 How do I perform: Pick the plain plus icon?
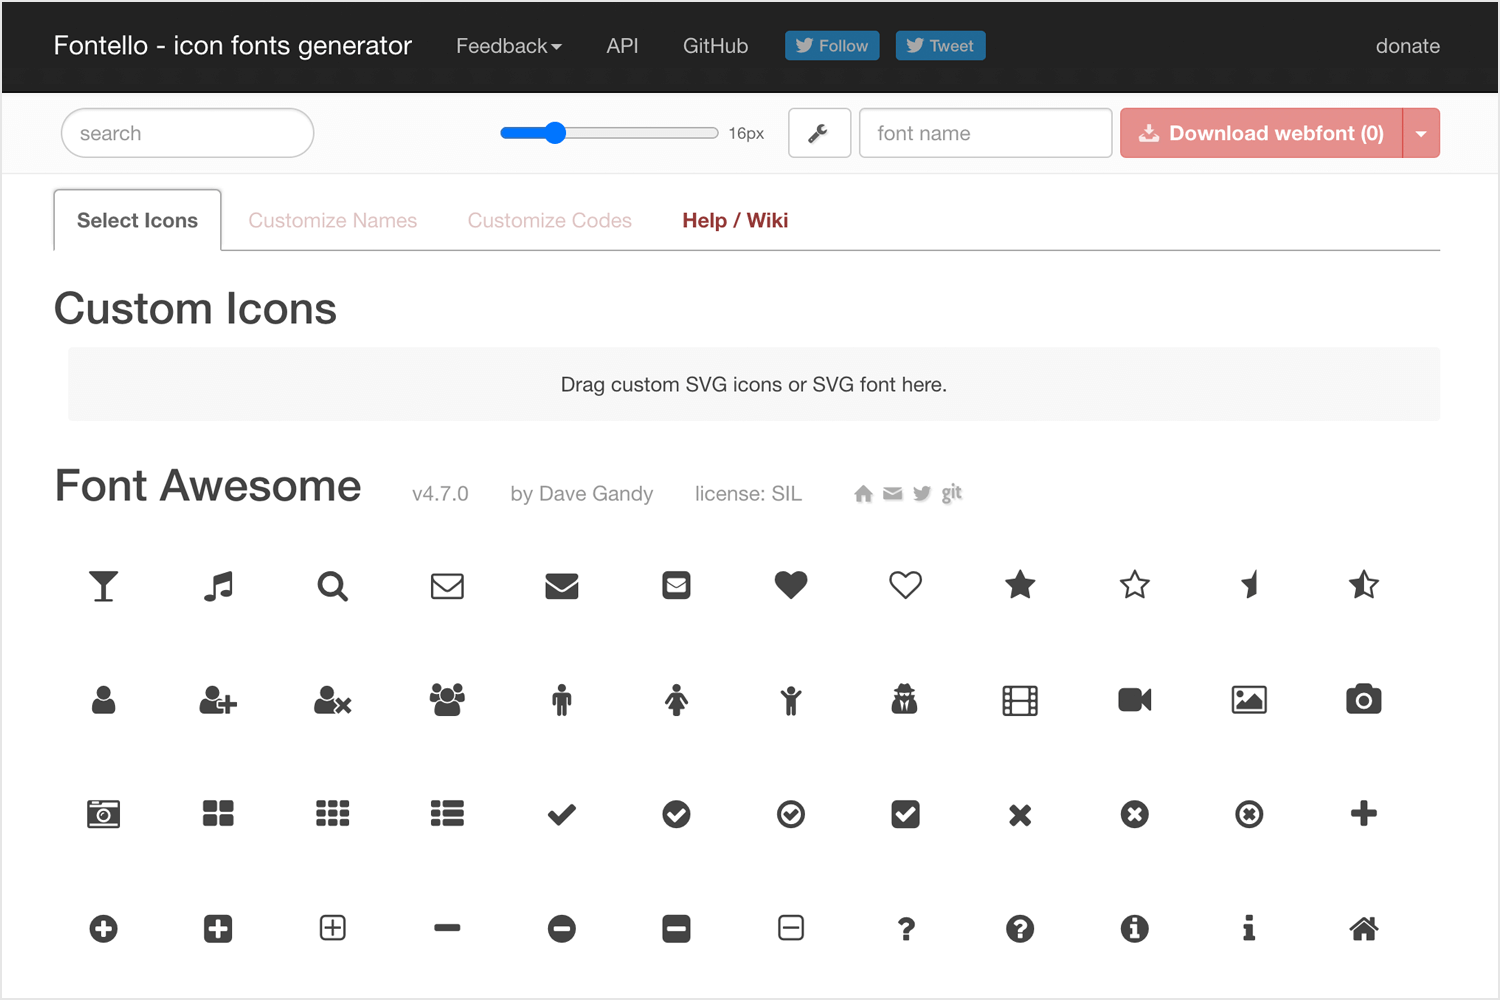point(1364,814)
